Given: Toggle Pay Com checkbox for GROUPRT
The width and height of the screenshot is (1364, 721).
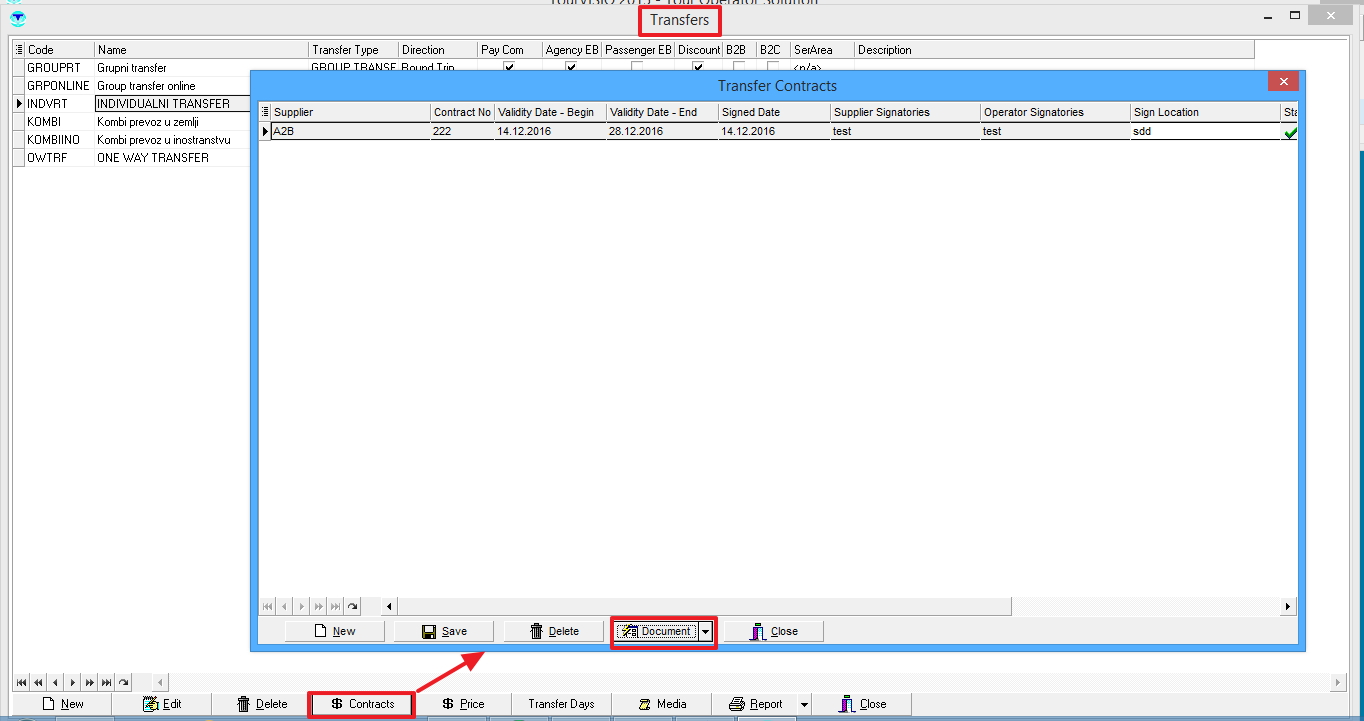Looking at the screenshot, I should [509, 68].
